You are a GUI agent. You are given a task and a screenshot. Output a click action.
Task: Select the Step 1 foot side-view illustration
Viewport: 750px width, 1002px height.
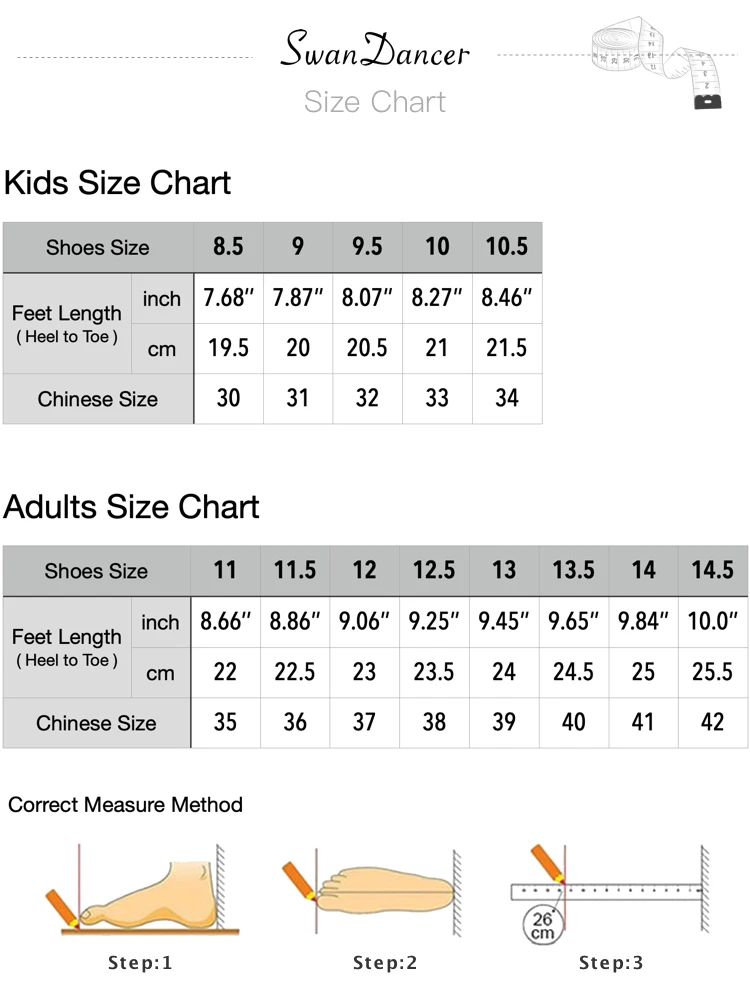pos(142,890)
